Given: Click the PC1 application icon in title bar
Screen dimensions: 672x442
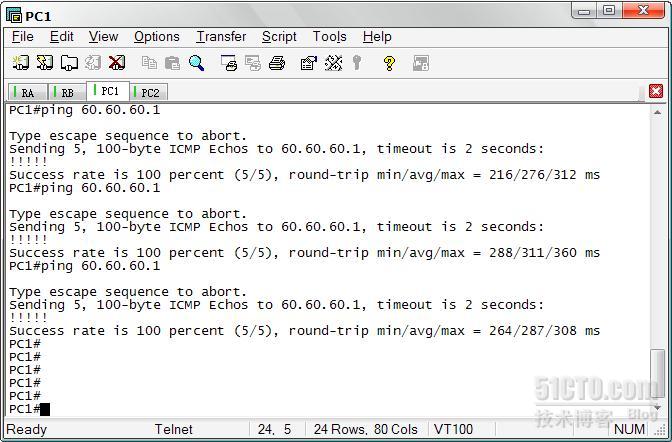Looking at the screenshot, I should point(14,15).
